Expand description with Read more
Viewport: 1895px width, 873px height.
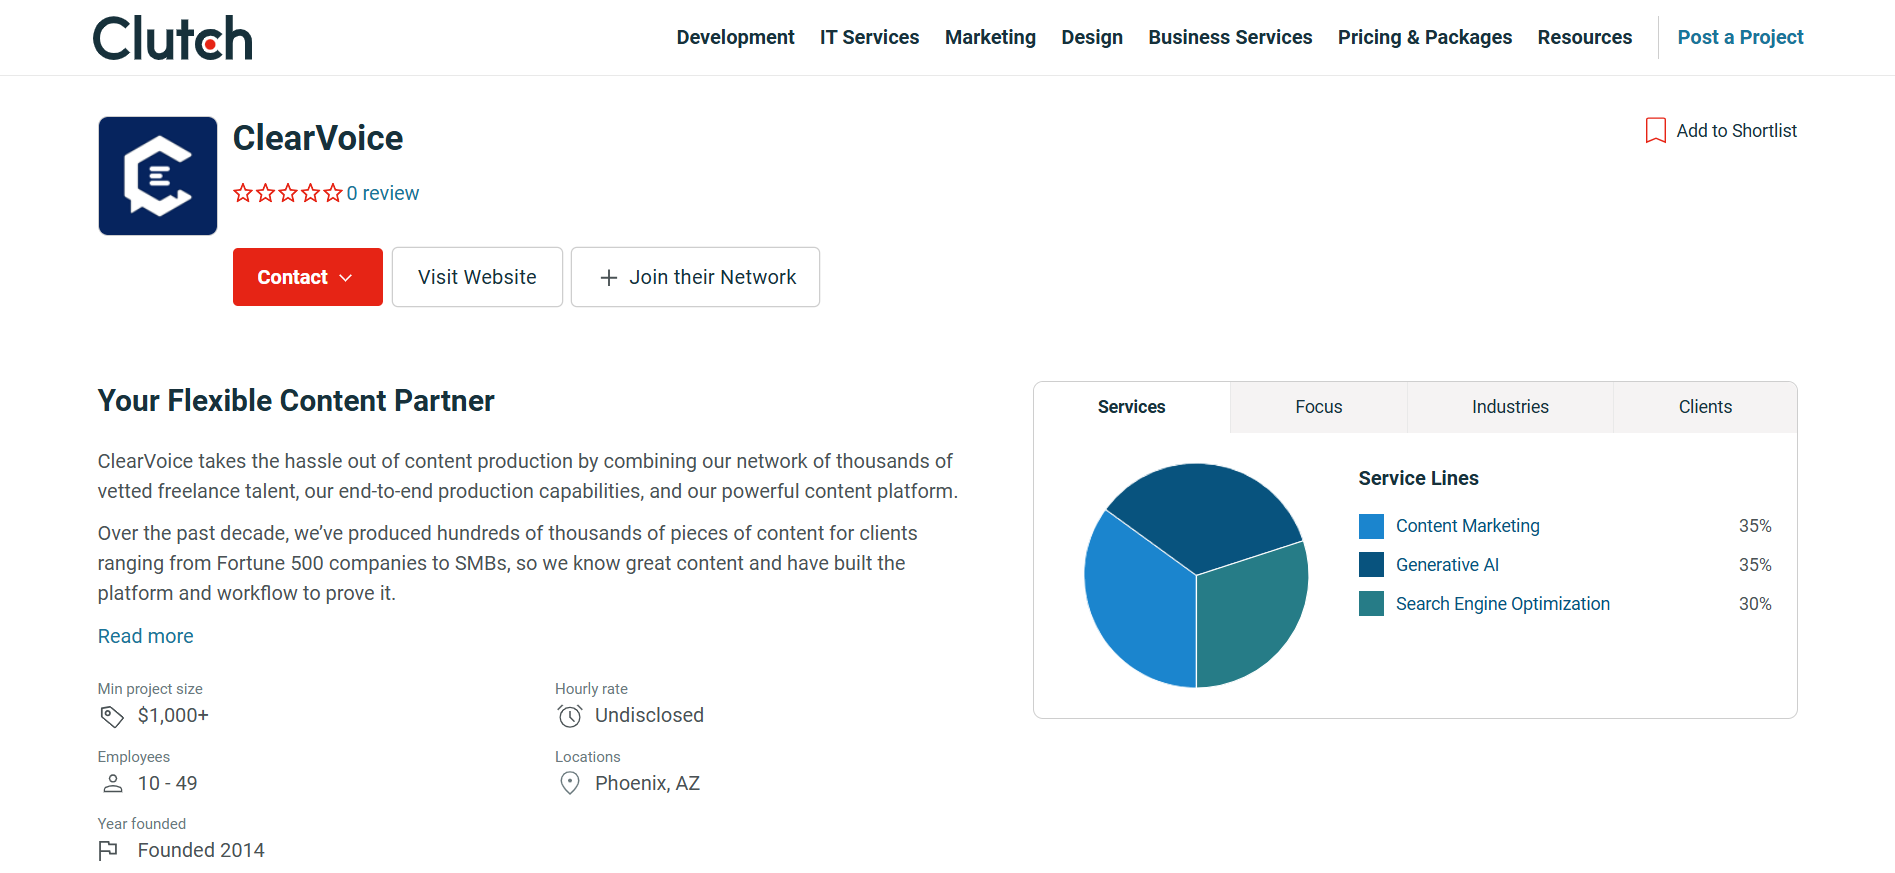[145, 636]
